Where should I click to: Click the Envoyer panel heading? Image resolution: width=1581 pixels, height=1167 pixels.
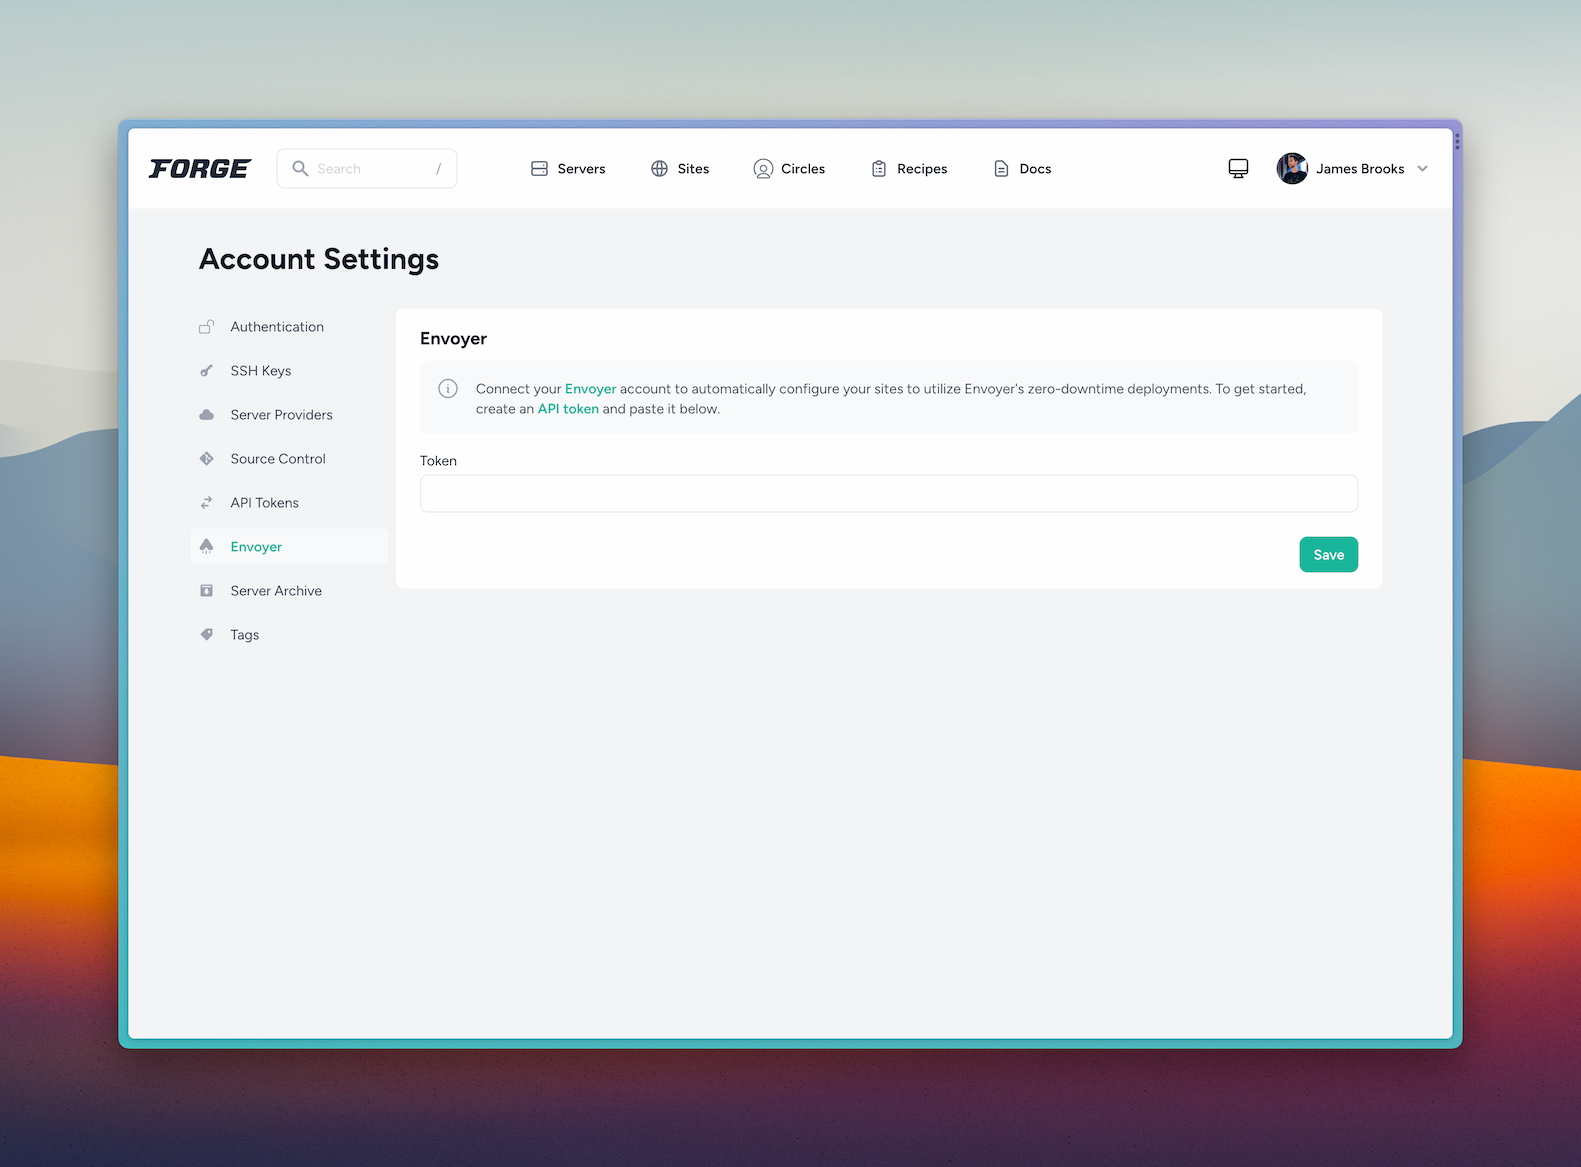[453, 338]
